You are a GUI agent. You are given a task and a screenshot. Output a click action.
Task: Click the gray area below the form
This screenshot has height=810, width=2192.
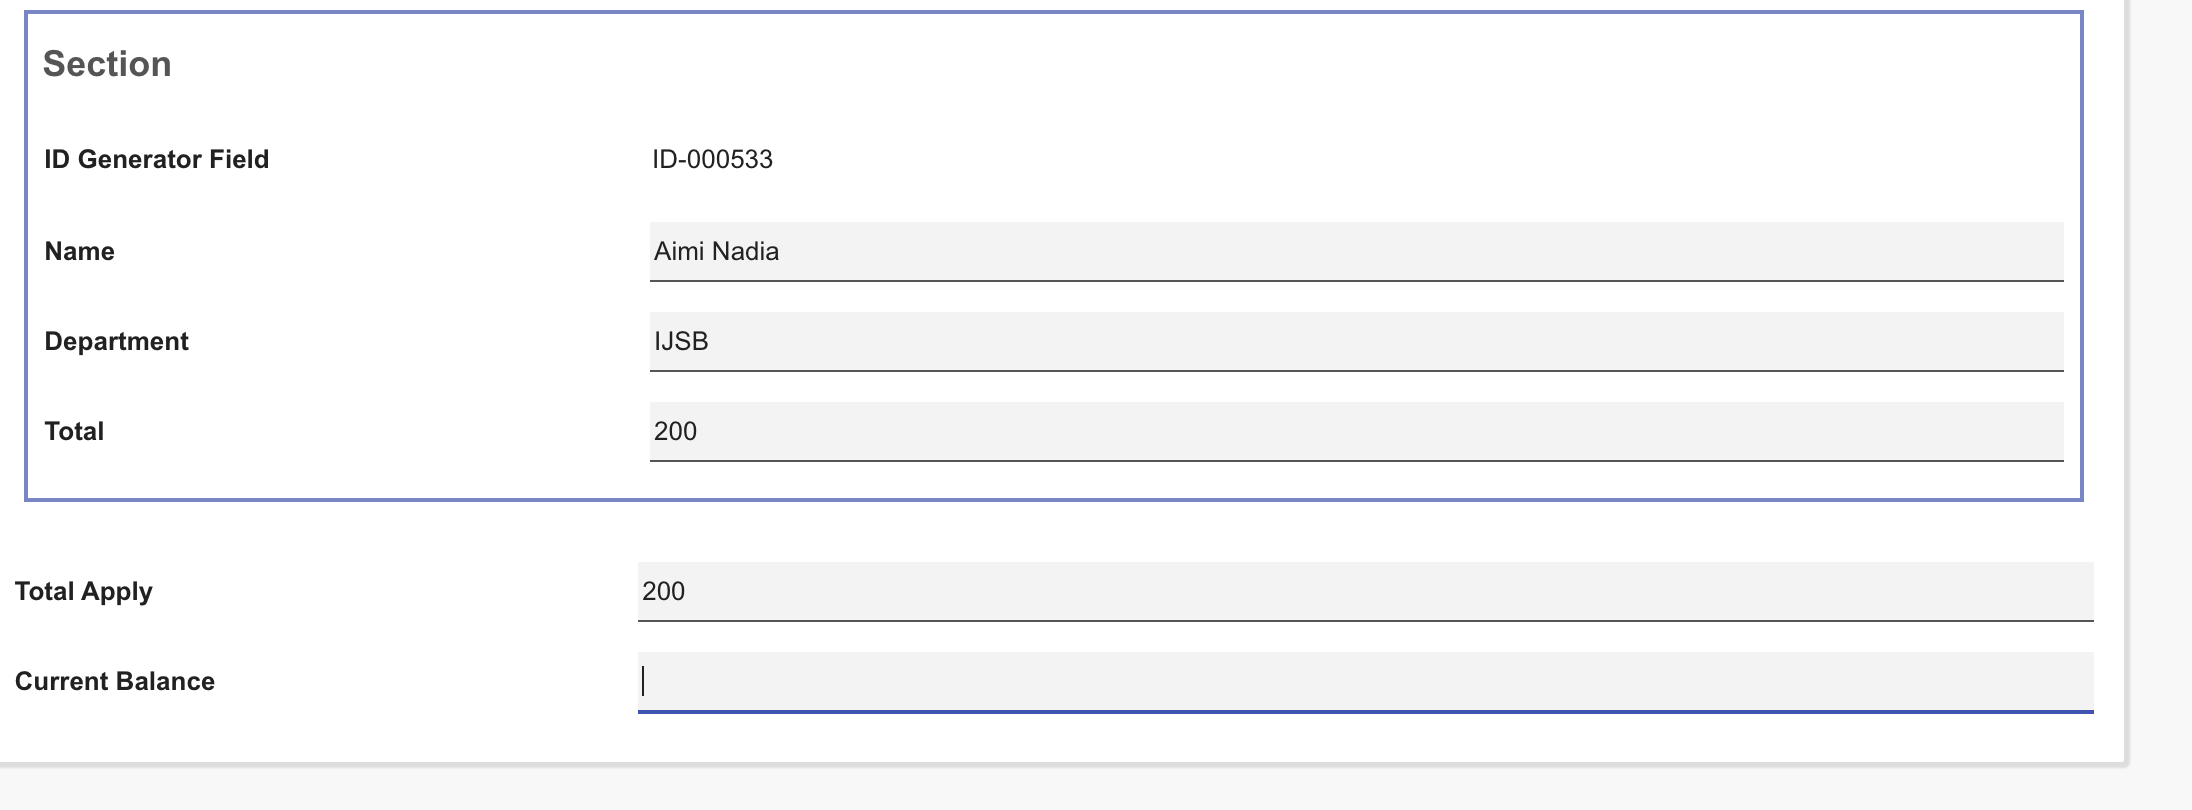pyautogui.click(x=1000, y=790)
